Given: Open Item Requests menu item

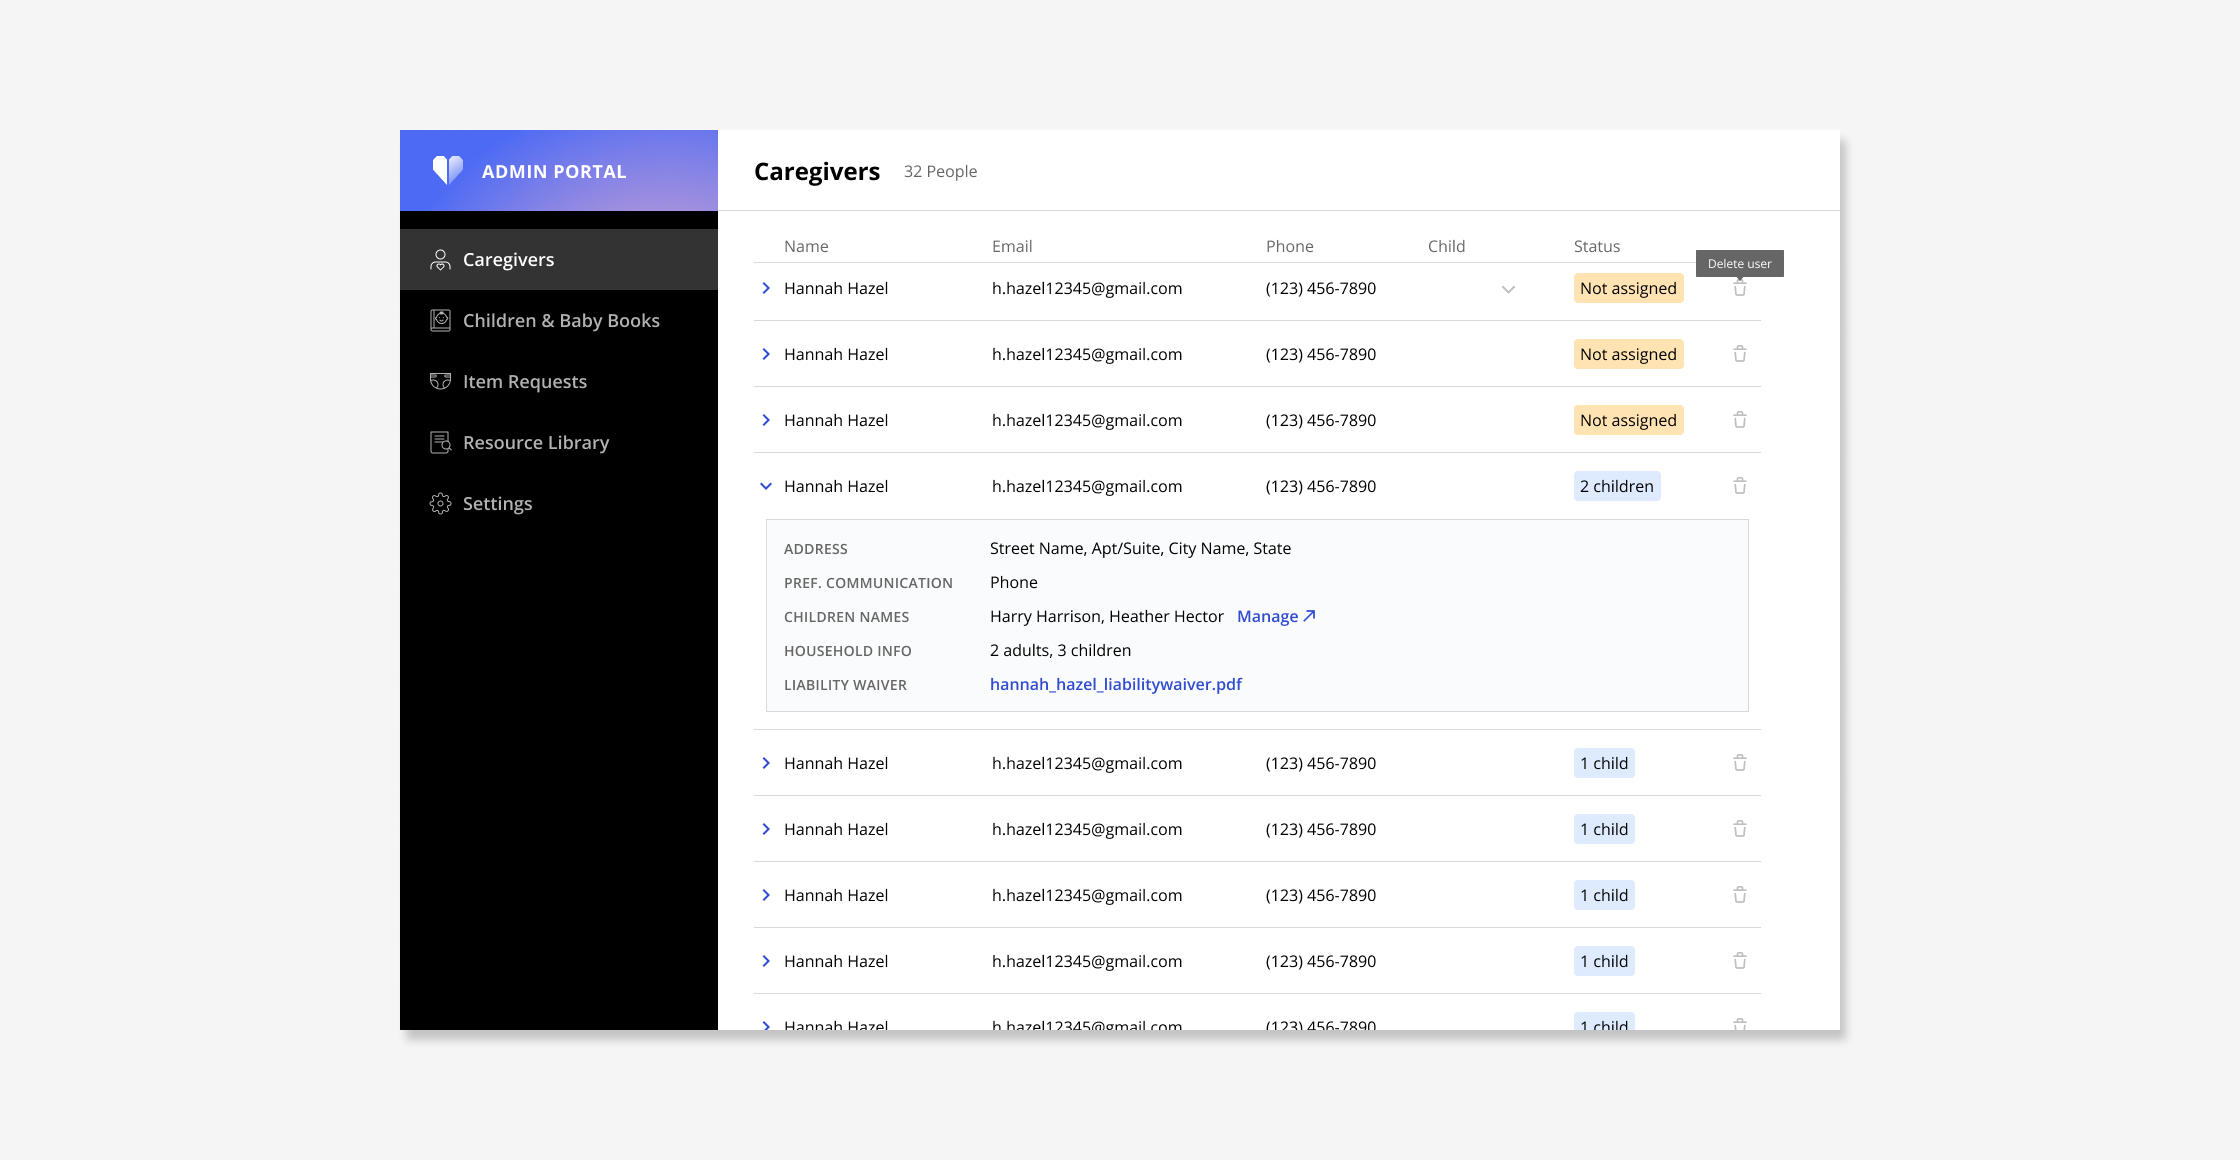Looking at the screenshot, I should 524,381.
